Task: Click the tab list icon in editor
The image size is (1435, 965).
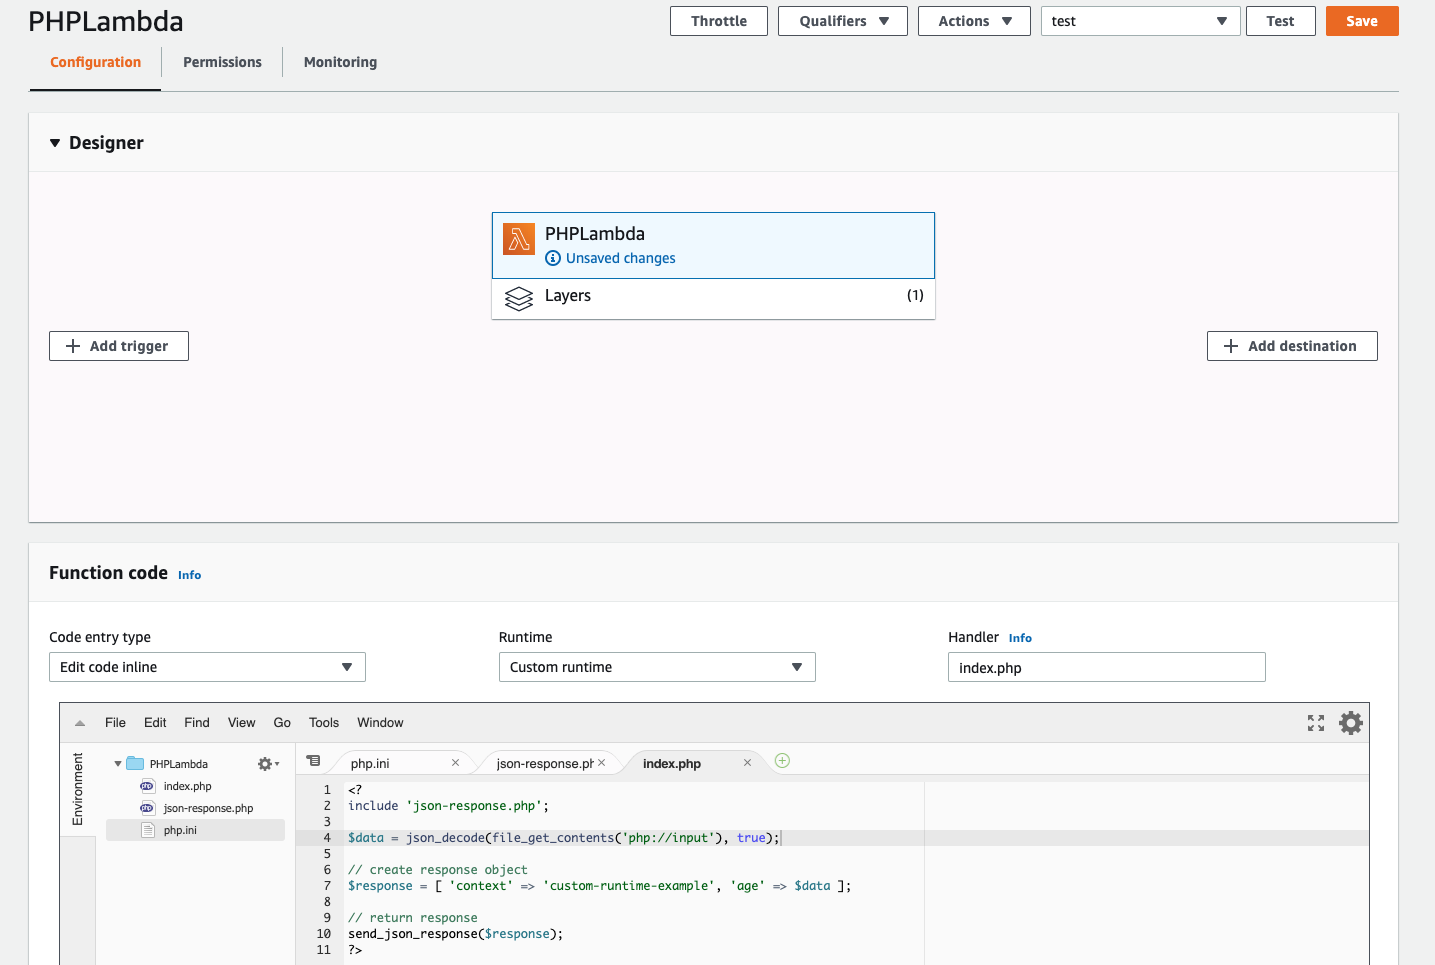Action: coord(314,761)
